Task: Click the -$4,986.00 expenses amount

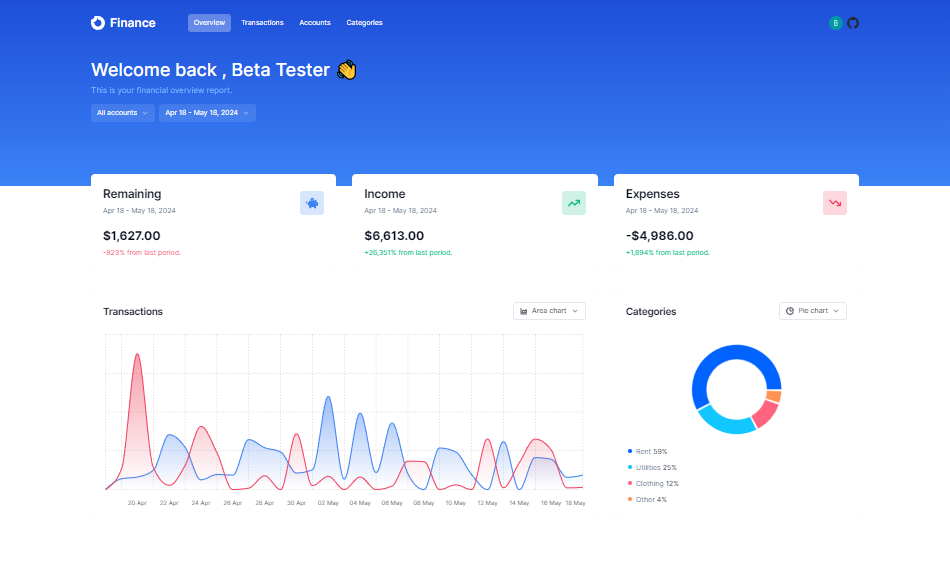Action: point(659,236)
